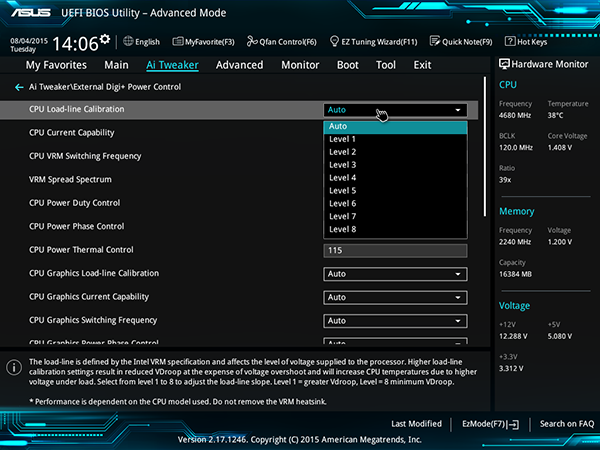Screen dimensions: 600x450
Task: Open CPU Graphics Current Capability dropdown
Action: tap(395, 297)
